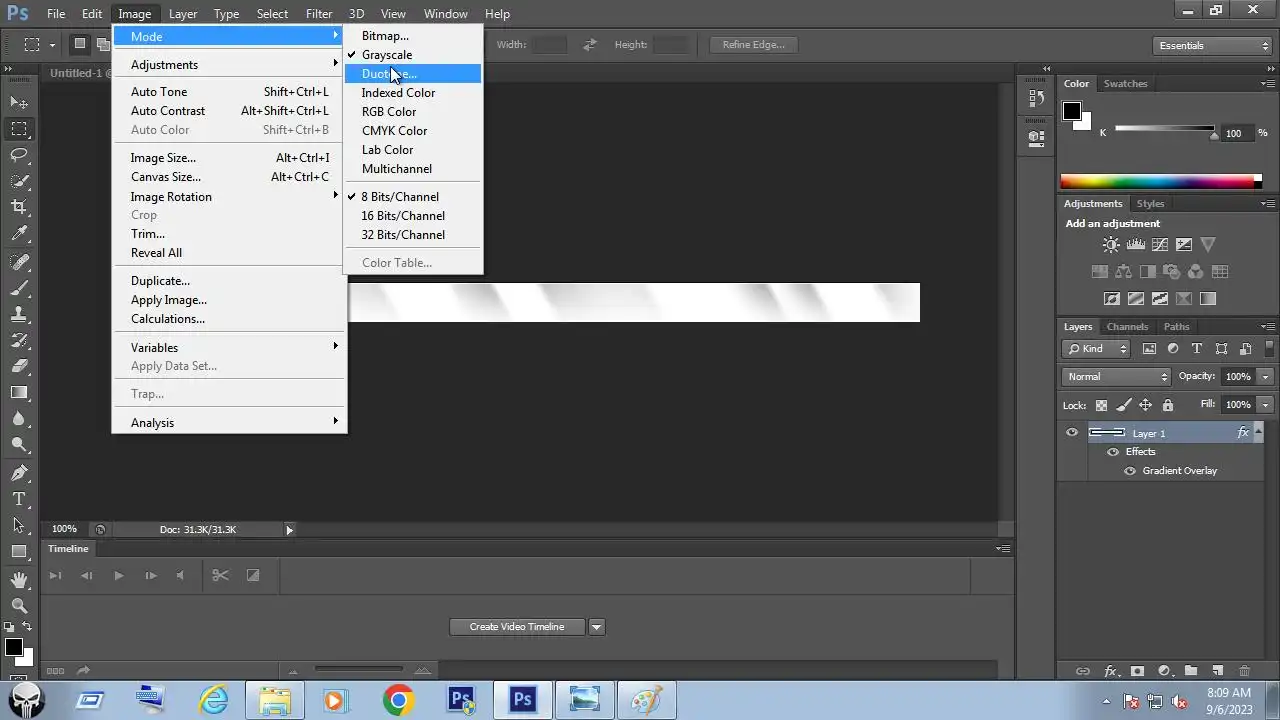The image size is (1280, 720).
Task: Select the Path Selection tool
Action: coord(19,525)
